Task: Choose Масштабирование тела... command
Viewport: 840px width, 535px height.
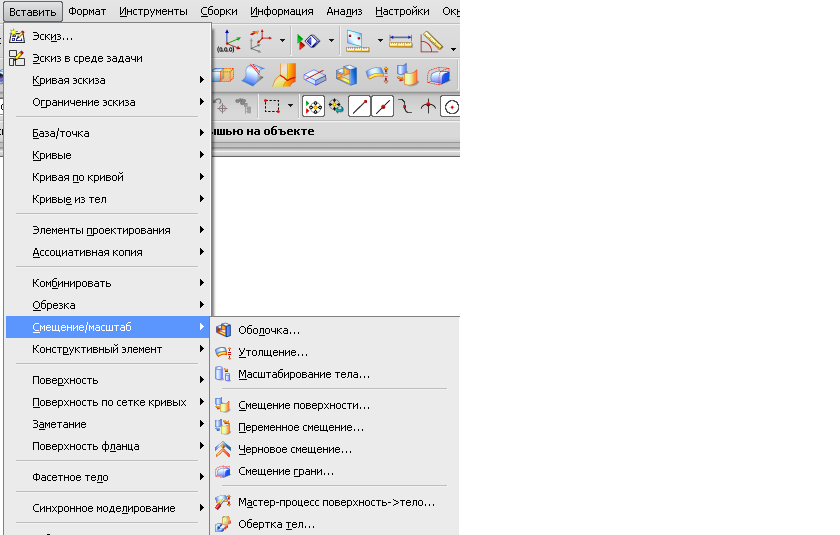Action: (335, 374)
